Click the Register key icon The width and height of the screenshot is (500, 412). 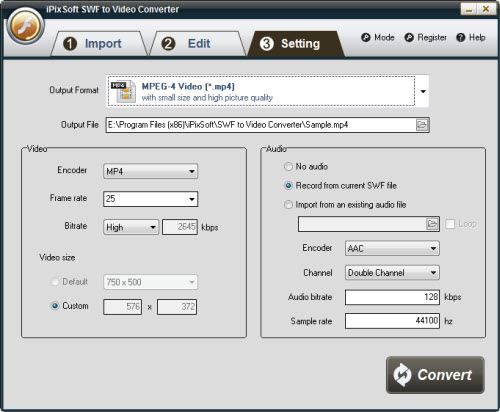[409, 37]
